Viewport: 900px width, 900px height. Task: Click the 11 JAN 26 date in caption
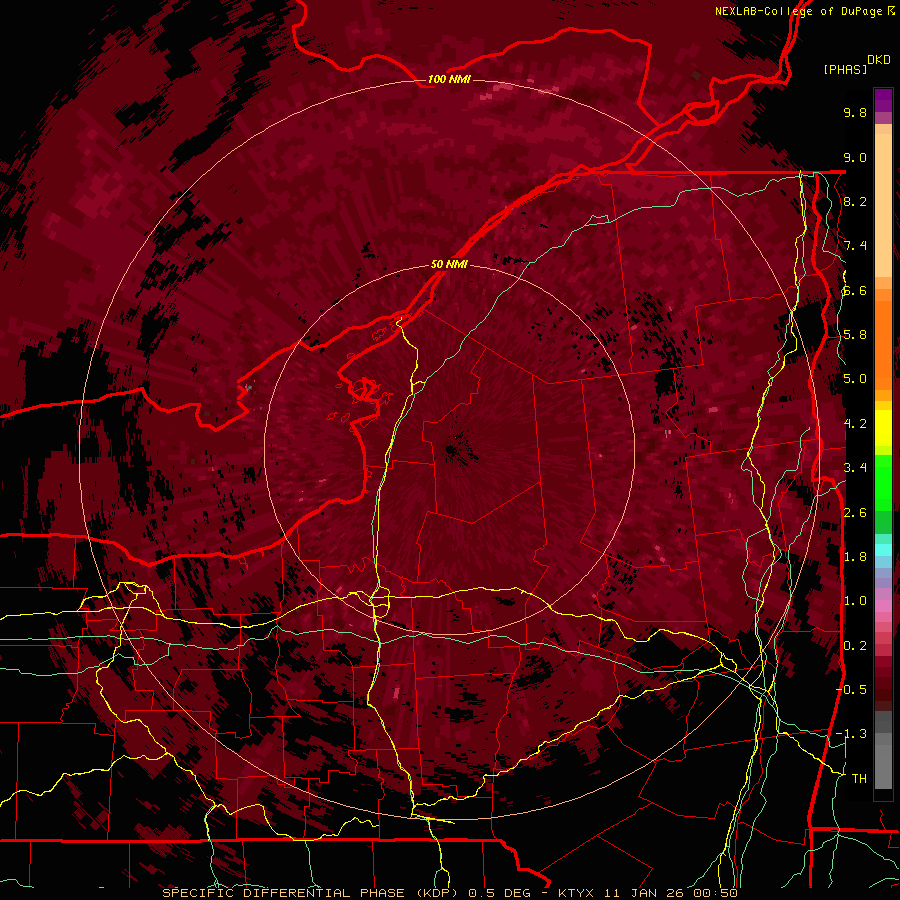643,893
